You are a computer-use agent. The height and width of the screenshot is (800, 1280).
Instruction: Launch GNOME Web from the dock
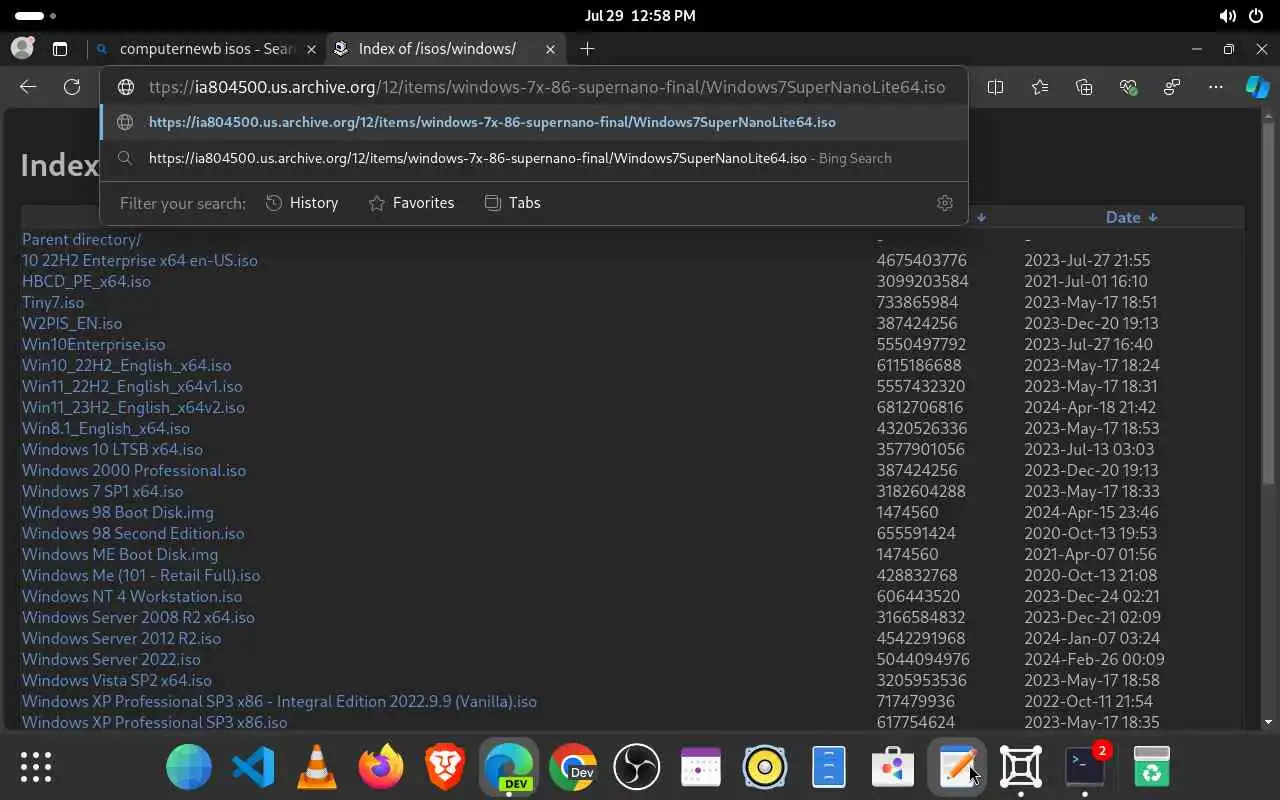pyautogui.click(x=189, y=767)
